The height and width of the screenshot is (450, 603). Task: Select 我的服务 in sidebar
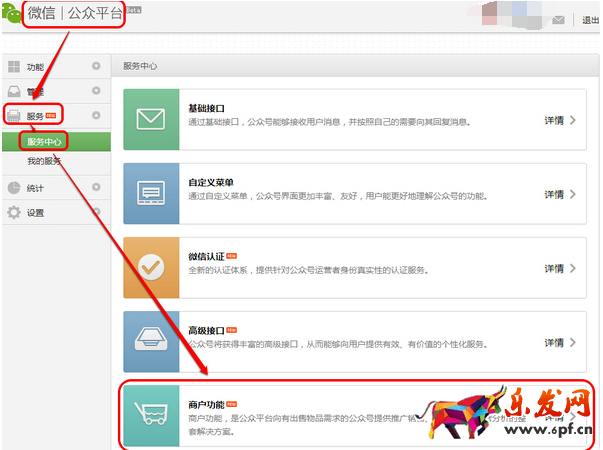pos(44,161)
